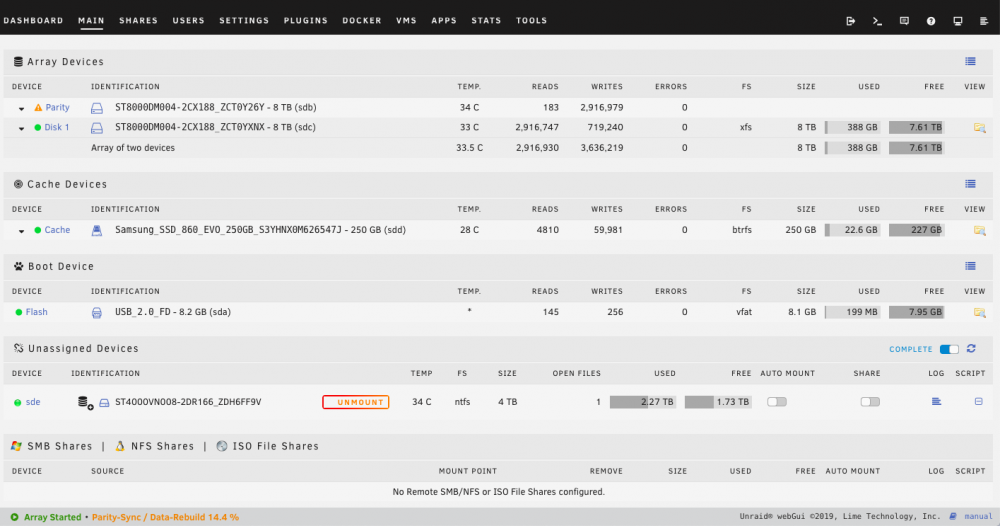
Task: View the Stats tab
Action: pyautogui.click(x=486, y=20)
